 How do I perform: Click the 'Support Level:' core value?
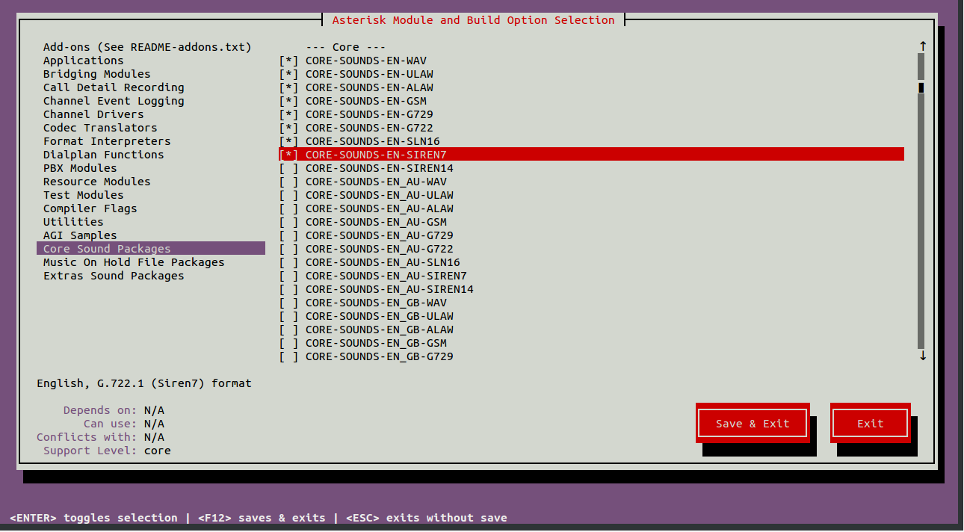click(157, 451)
